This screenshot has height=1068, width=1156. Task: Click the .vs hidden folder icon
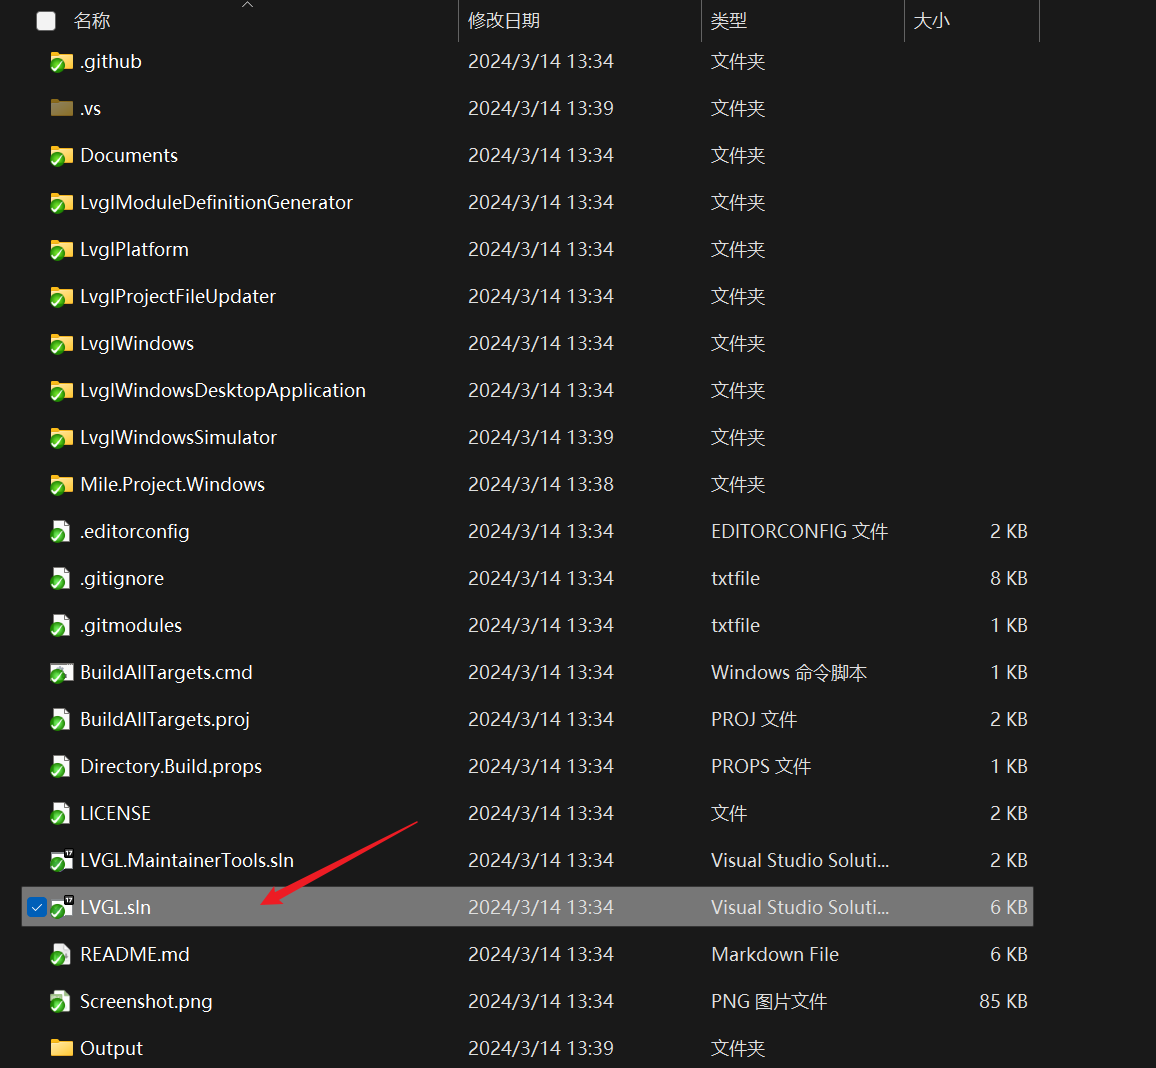61,108
